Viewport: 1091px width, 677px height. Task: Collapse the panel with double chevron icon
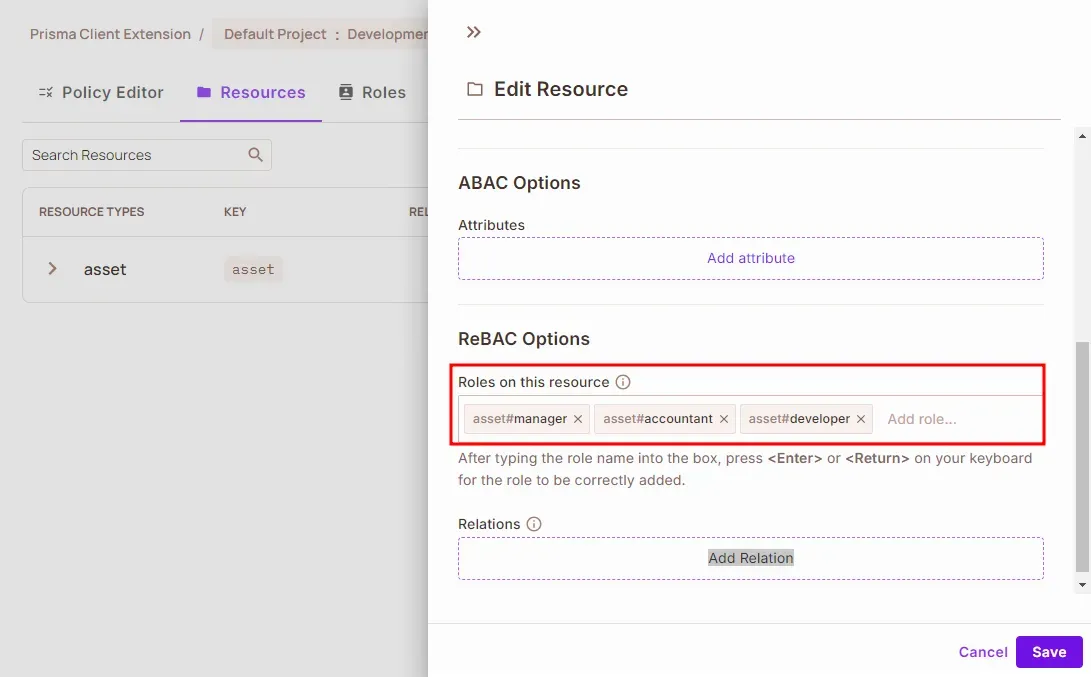tap(474, 32)
